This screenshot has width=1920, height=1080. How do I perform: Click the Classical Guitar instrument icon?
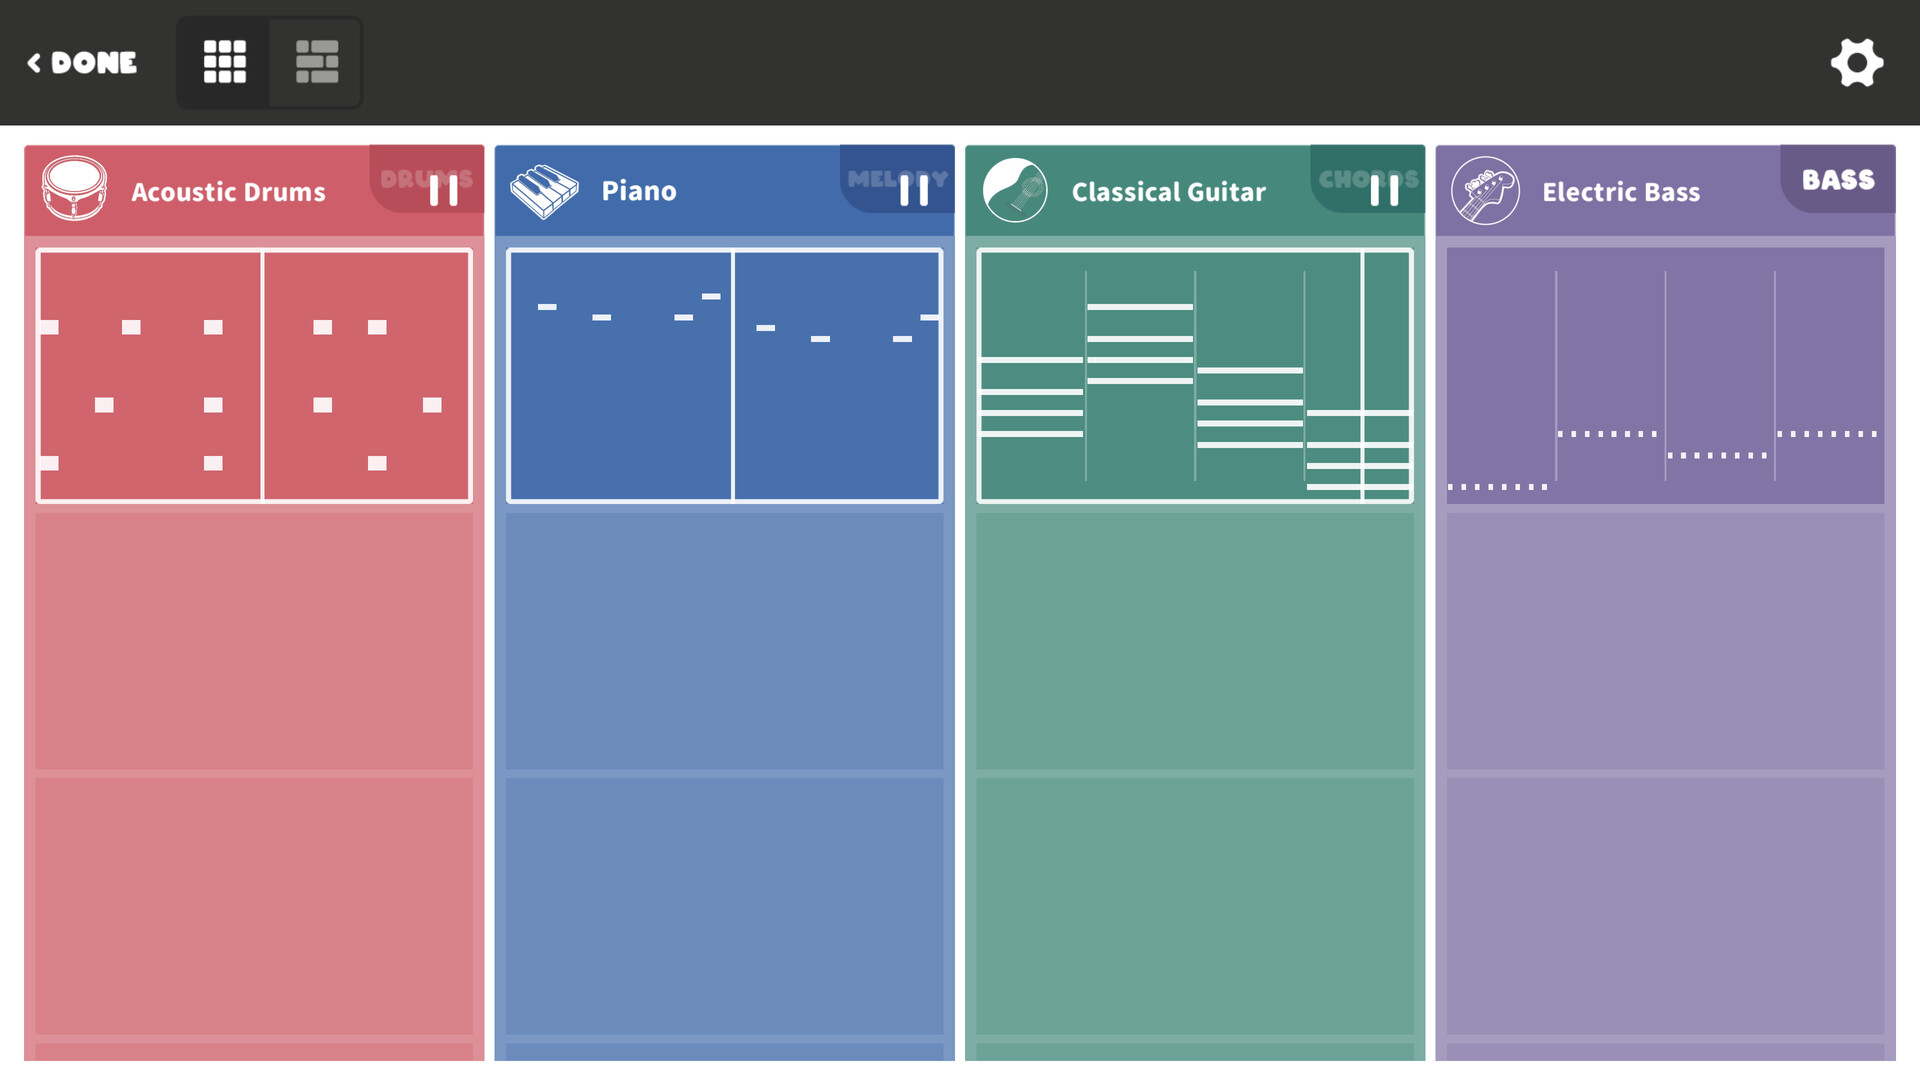click(1015, 190)
